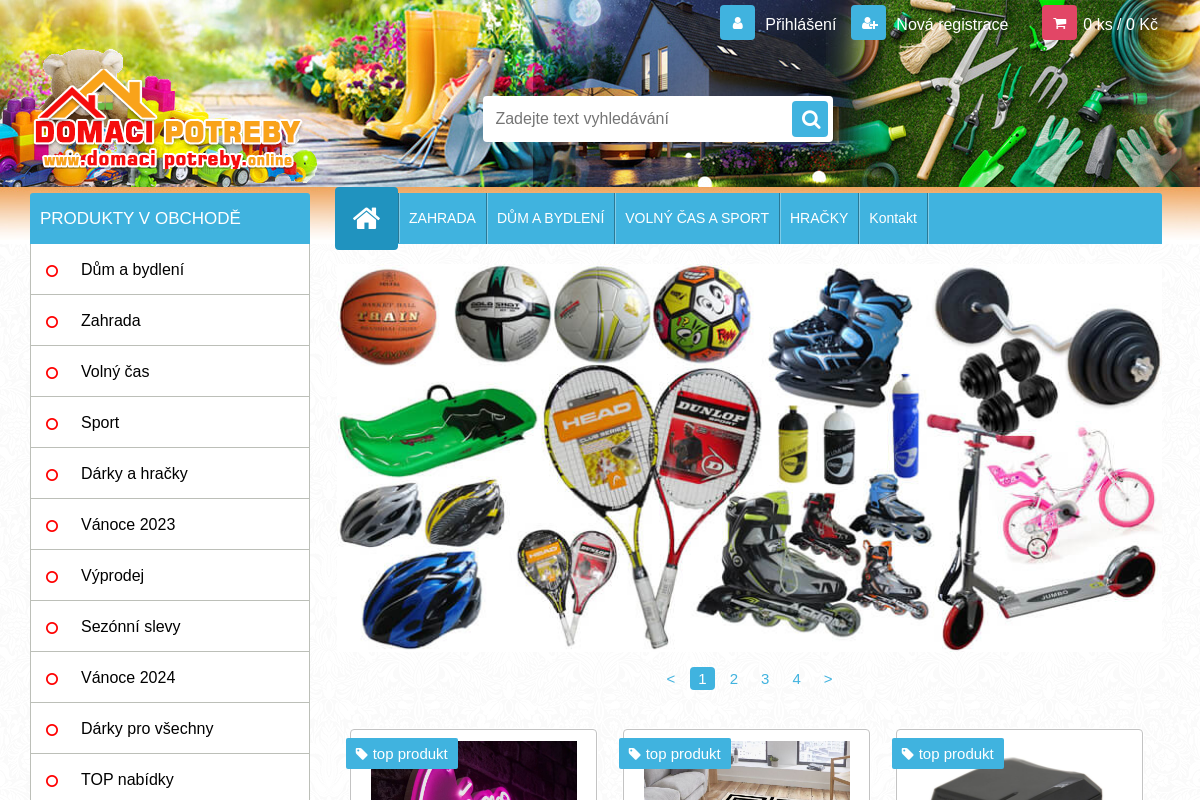Click the Nová registrace user-plus icon

coord(867,22)
